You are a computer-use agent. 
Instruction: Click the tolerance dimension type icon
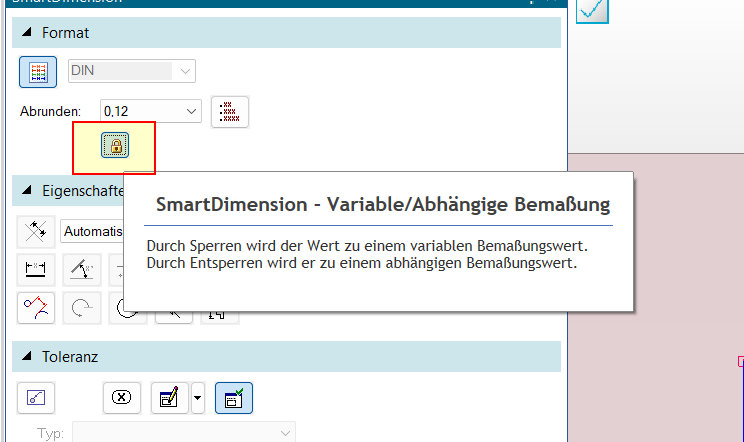pos(36,398)
